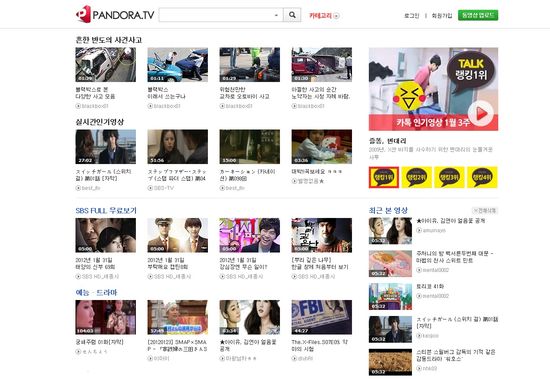Select the ranking 4 yellow speech bubble icon
The image size is (550, 379).
point(482,177)
